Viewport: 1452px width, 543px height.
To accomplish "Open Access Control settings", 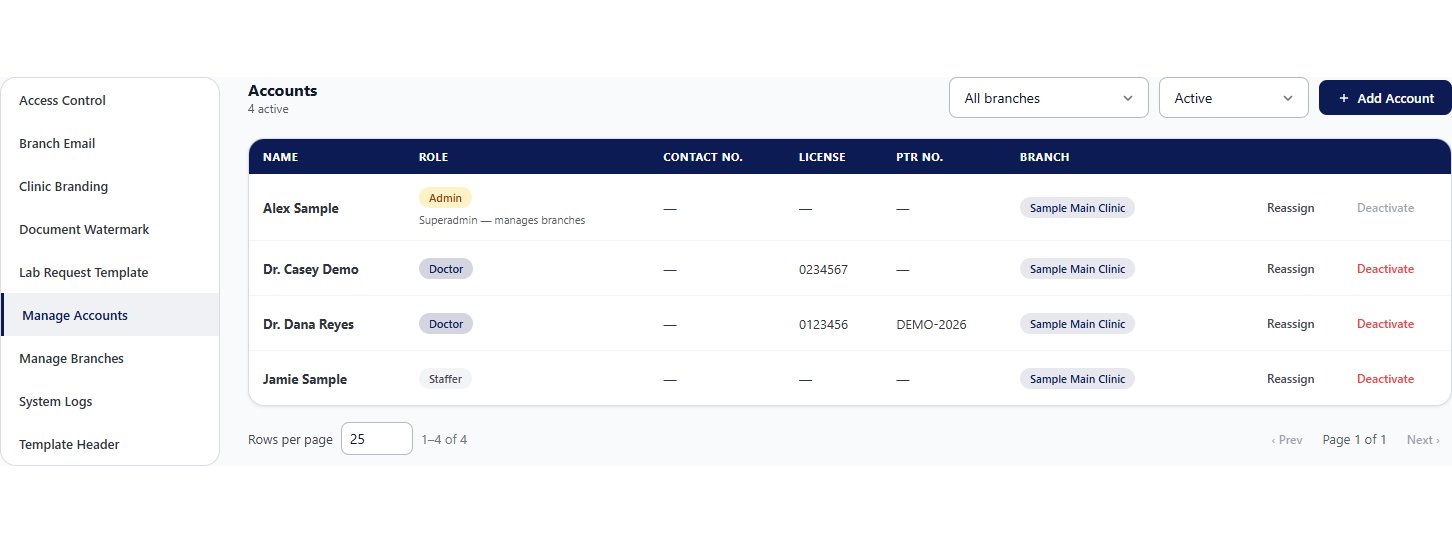I will tap(110, 100).
